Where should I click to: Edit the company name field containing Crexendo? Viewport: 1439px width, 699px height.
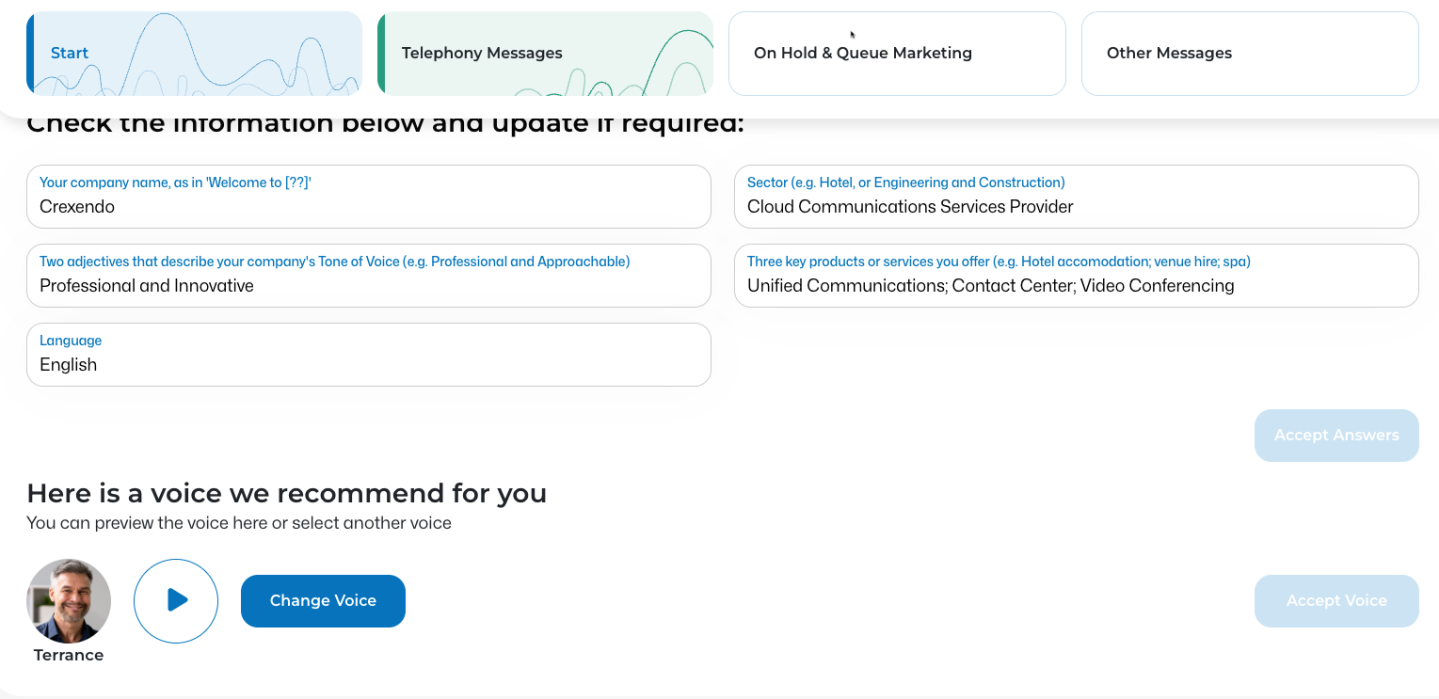(369, 197)
